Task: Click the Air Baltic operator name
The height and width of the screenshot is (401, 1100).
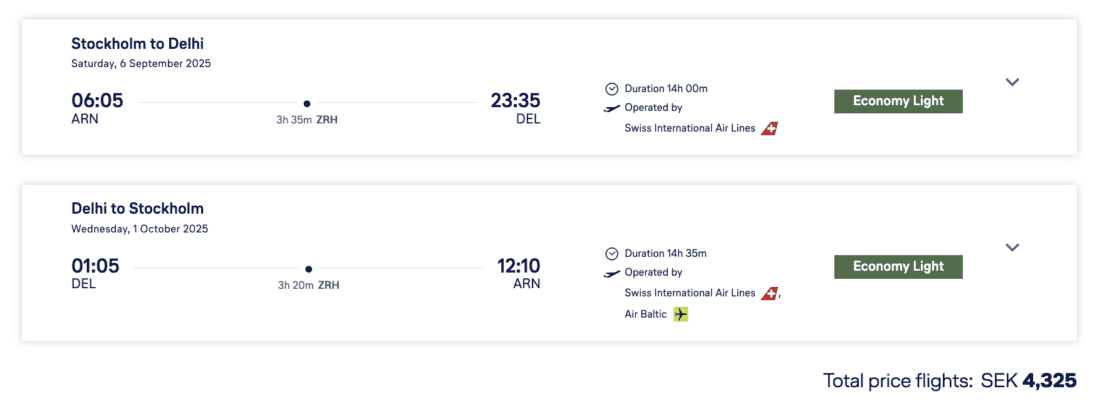Action: coord(646,314)
